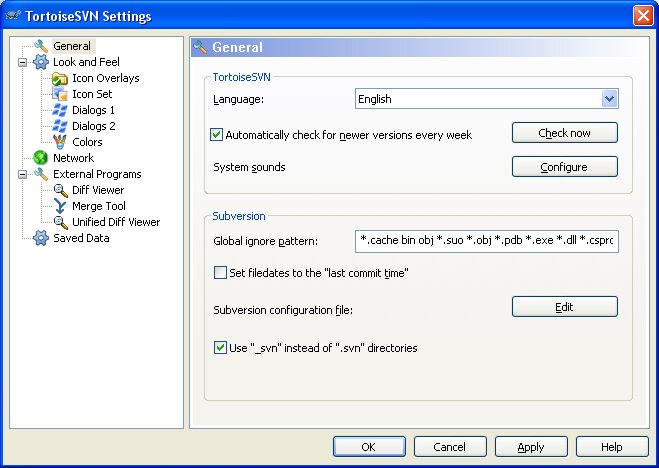Click the Colors palette icon
This screenshot has height=468, width=659.
pos(60,142)
